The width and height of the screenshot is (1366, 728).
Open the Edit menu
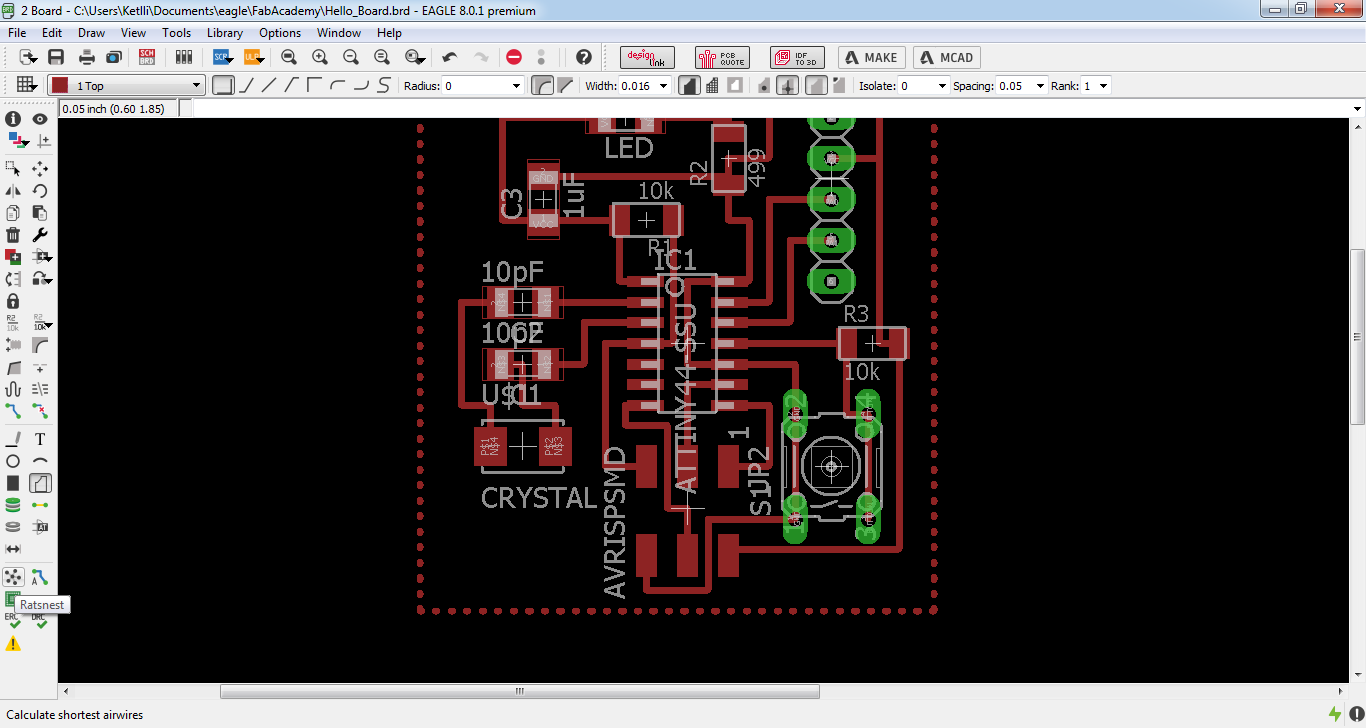click(x=52, y=33)
